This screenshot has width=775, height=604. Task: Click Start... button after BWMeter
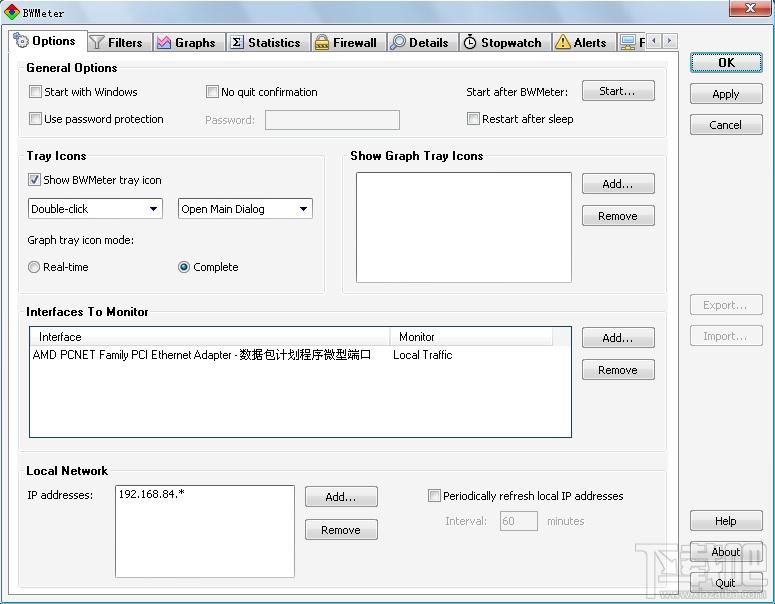click(x=618, y=91)
